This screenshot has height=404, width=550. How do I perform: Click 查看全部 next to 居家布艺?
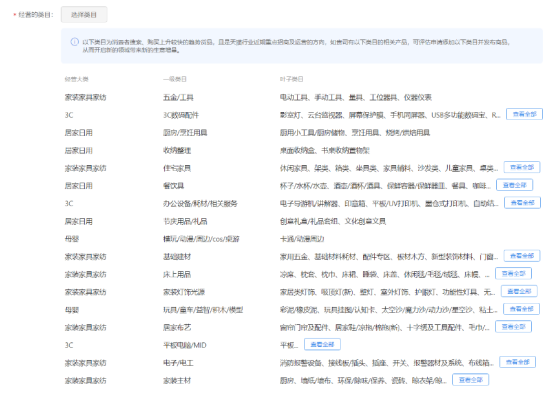pos(513,326)
